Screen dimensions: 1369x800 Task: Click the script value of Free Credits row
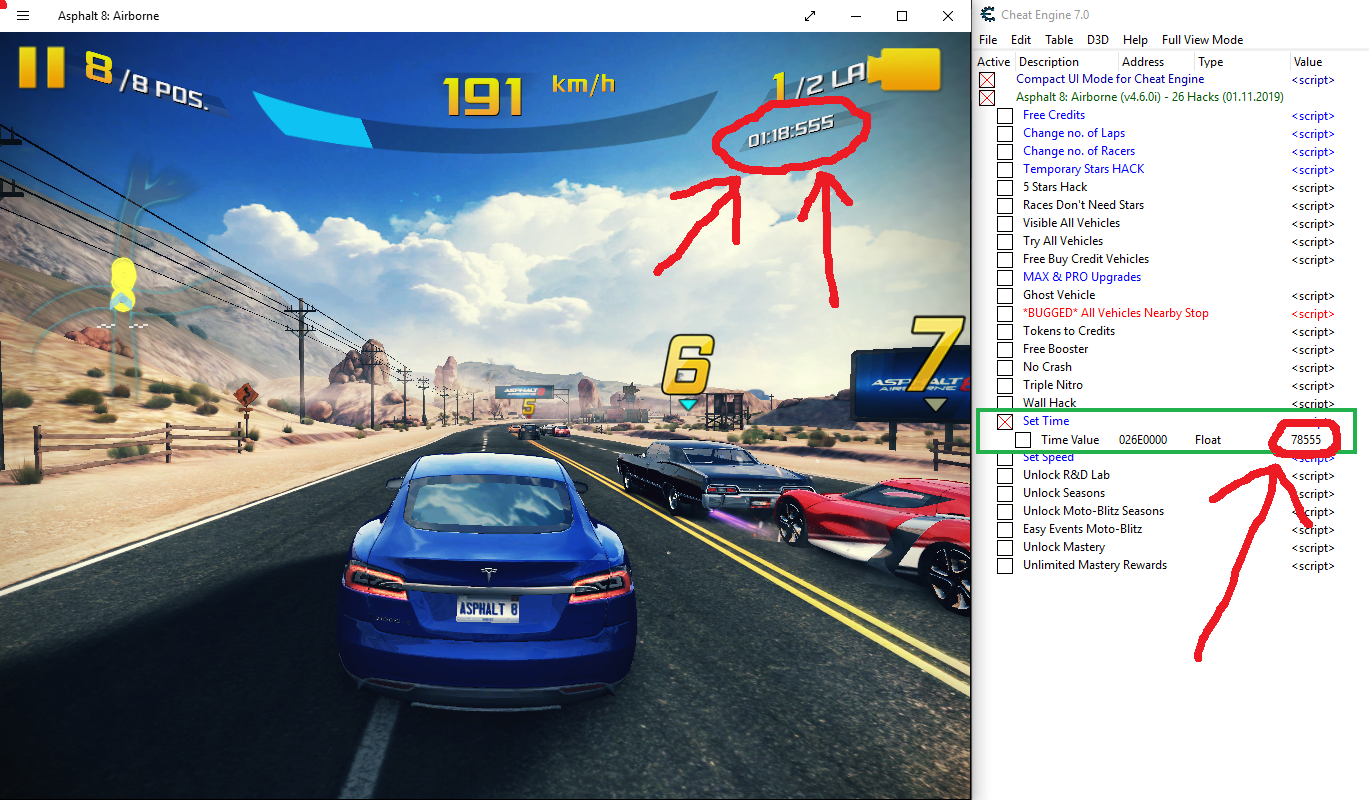tap(1313, 116)
